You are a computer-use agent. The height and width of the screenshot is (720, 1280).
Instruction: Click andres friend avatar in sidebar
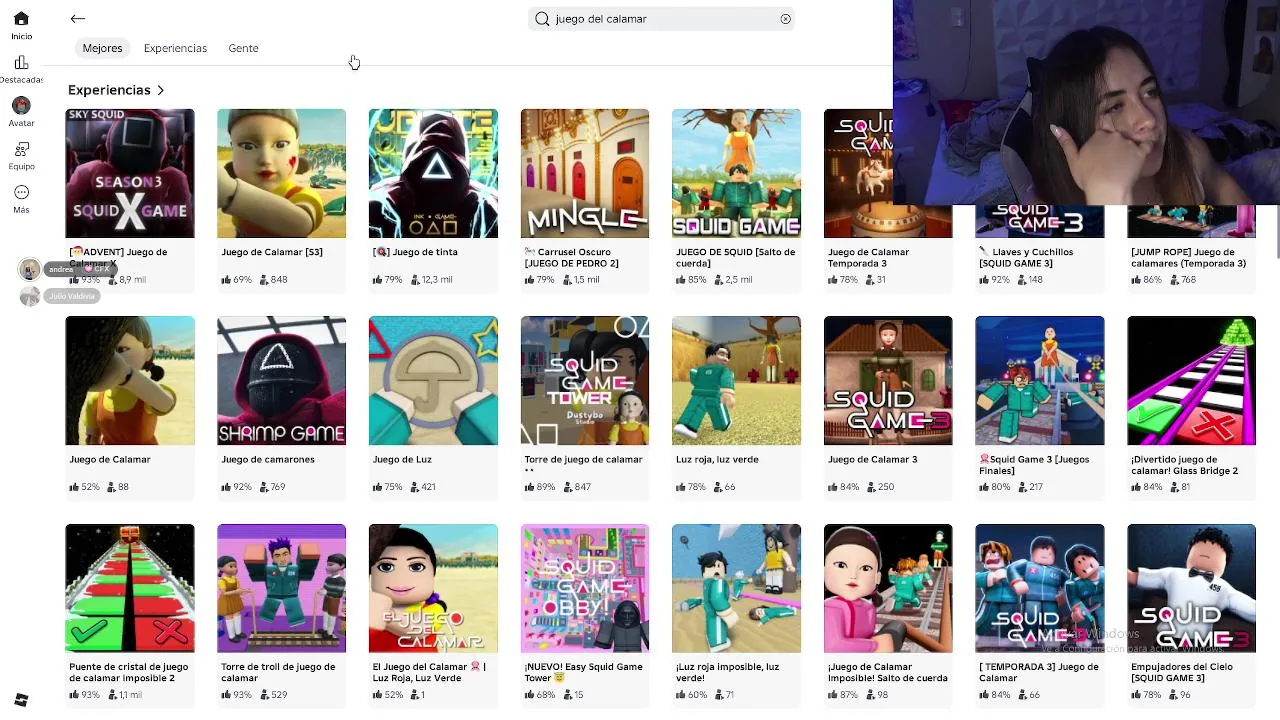(x=30, y=269)
